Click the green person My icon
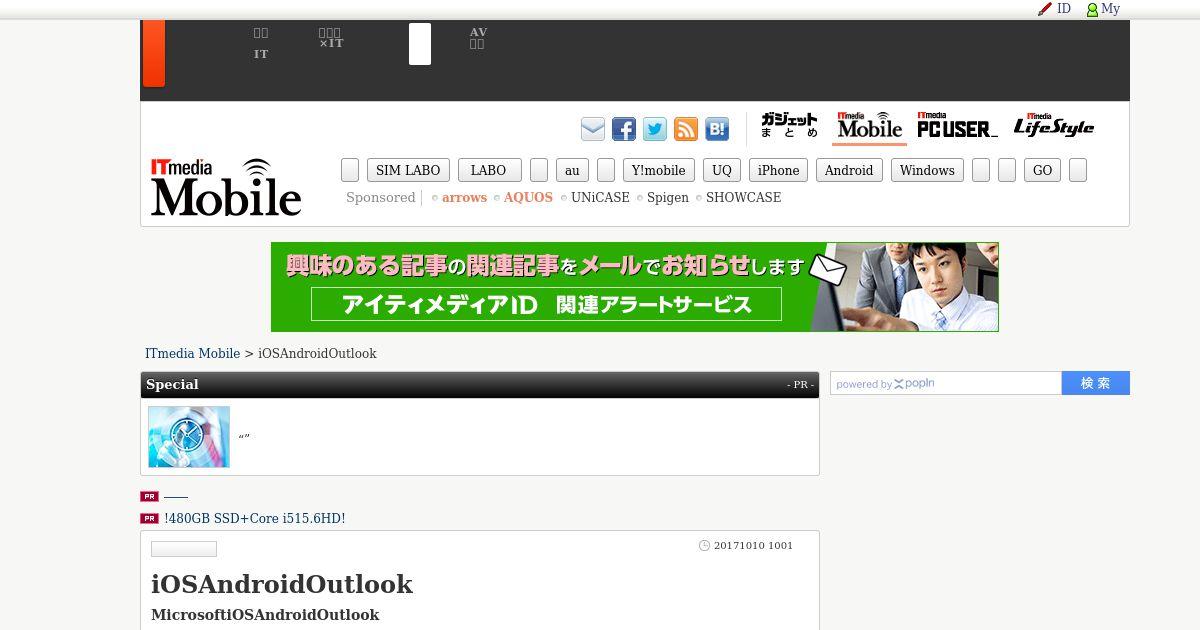 (1092, 10)
